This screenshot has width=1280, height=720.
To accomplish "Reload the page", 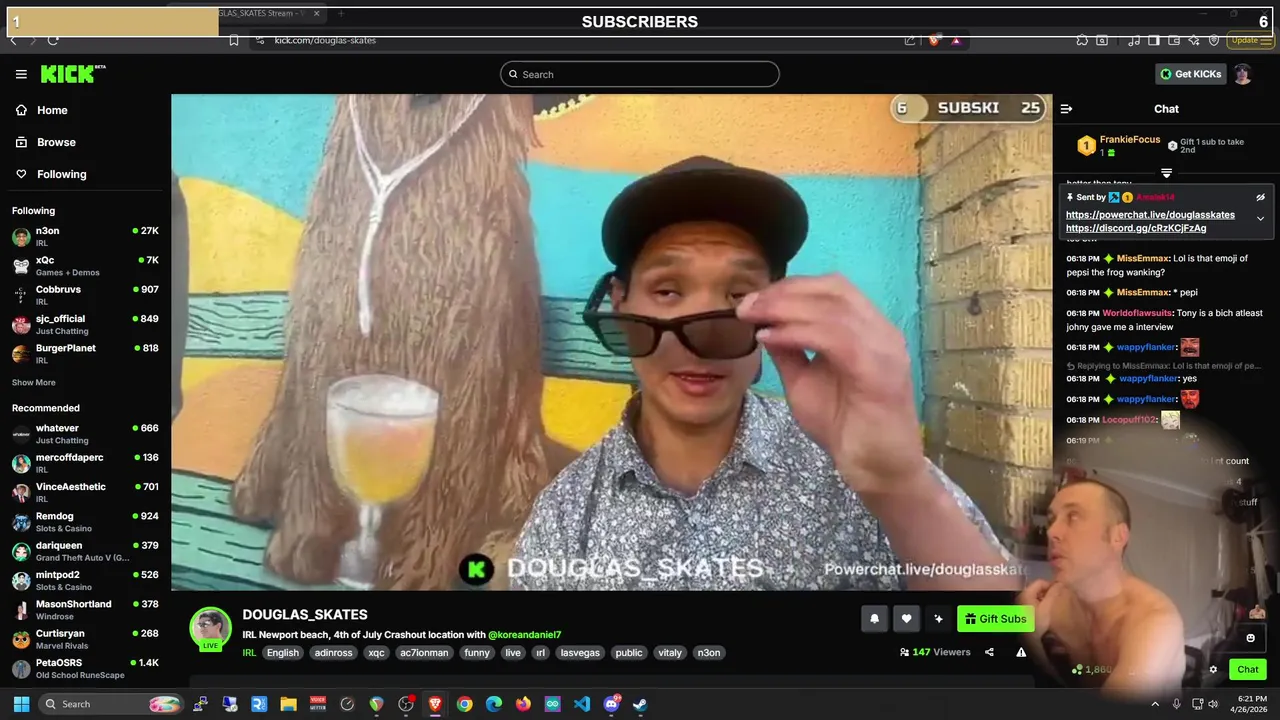I will click(x=52, y=40).
